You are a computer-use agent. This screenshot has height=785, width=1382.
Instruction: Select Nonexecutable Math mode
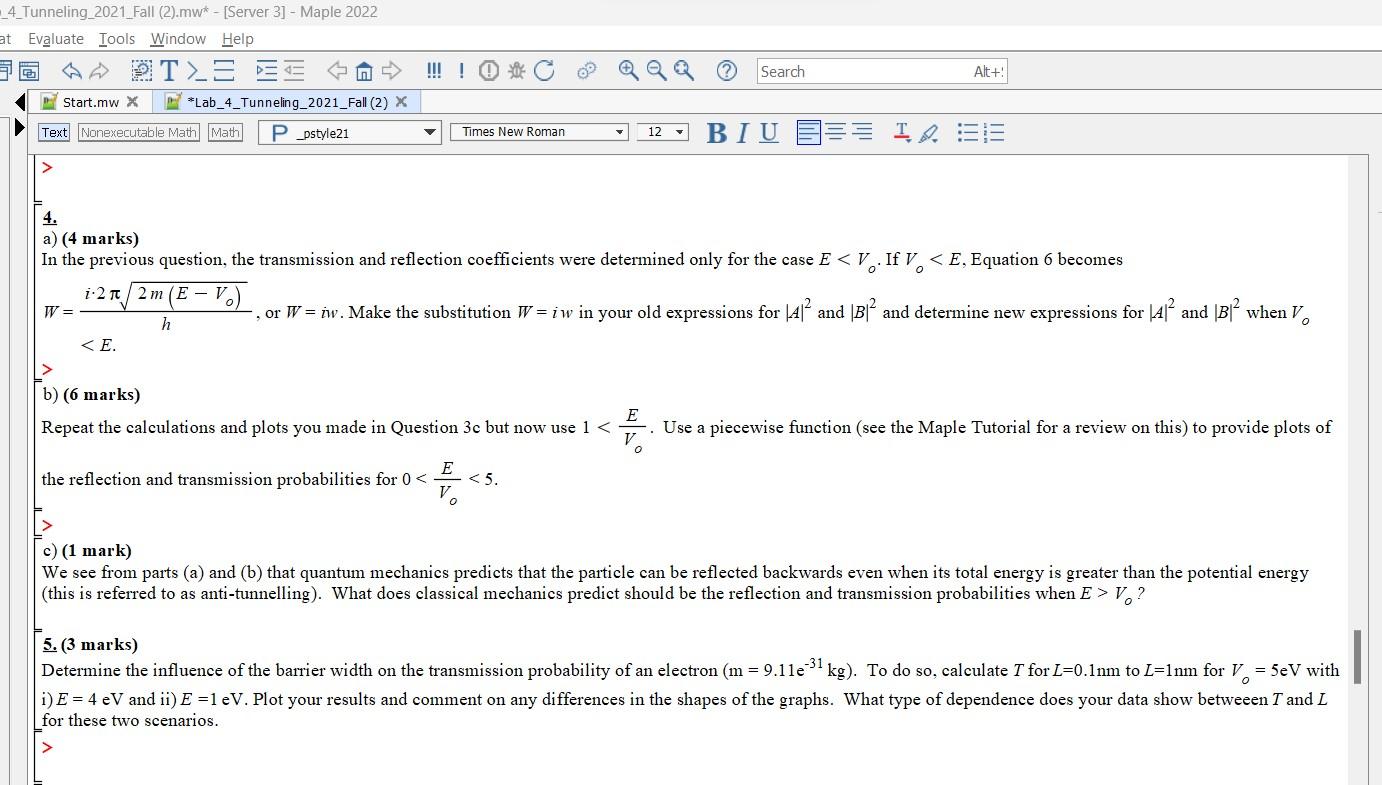pos(138,131)
